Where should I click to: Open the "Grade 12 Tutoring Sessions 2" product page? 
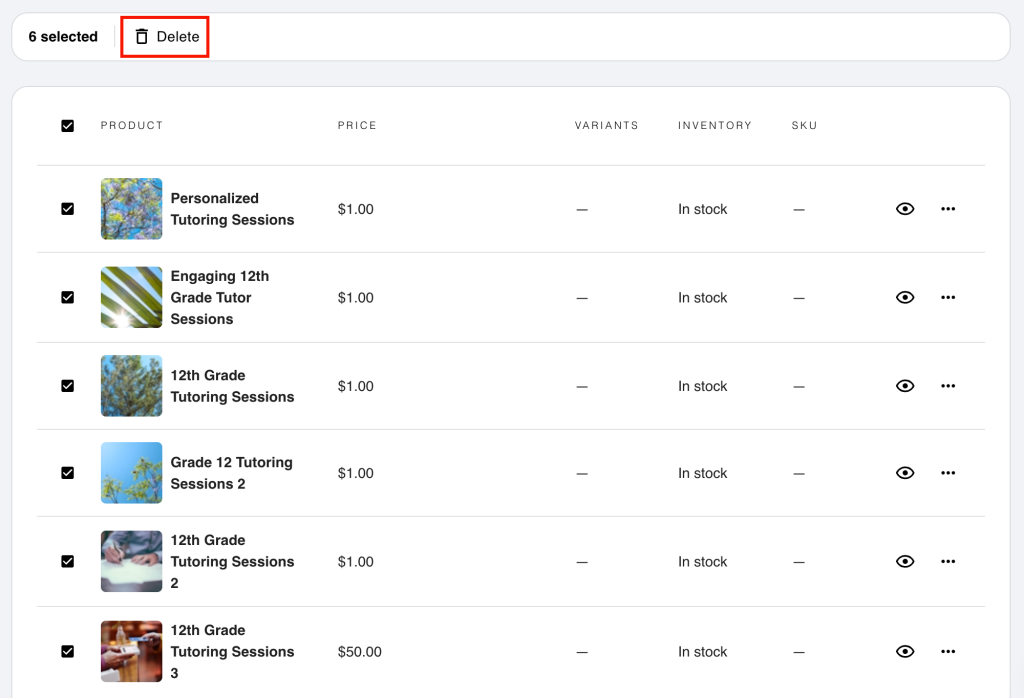coord(232,472)
